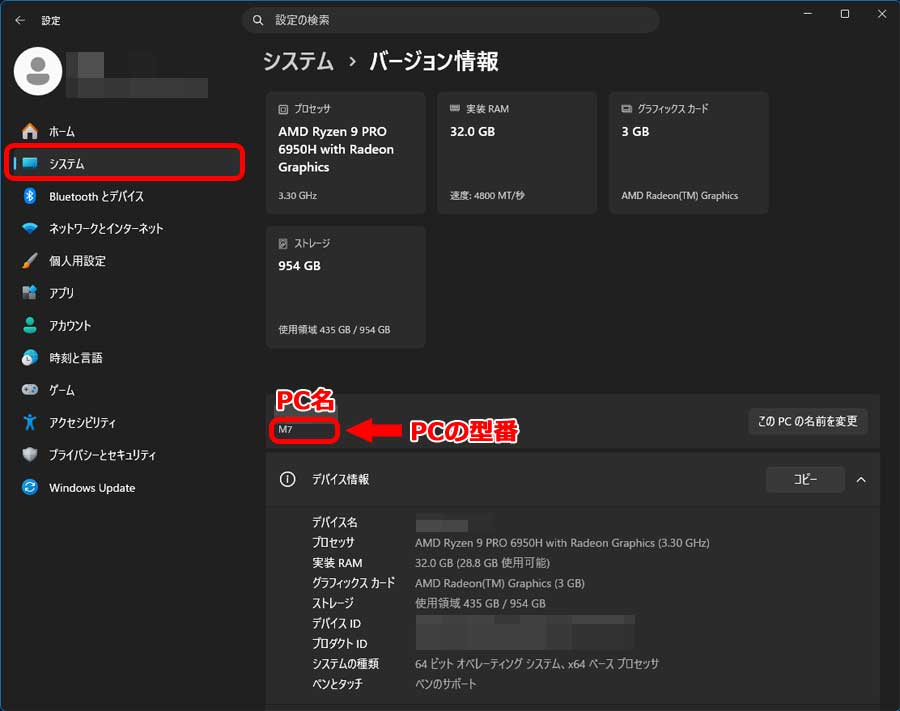Click the Home house icon
The image size is (900, 711).
[30, 131]
